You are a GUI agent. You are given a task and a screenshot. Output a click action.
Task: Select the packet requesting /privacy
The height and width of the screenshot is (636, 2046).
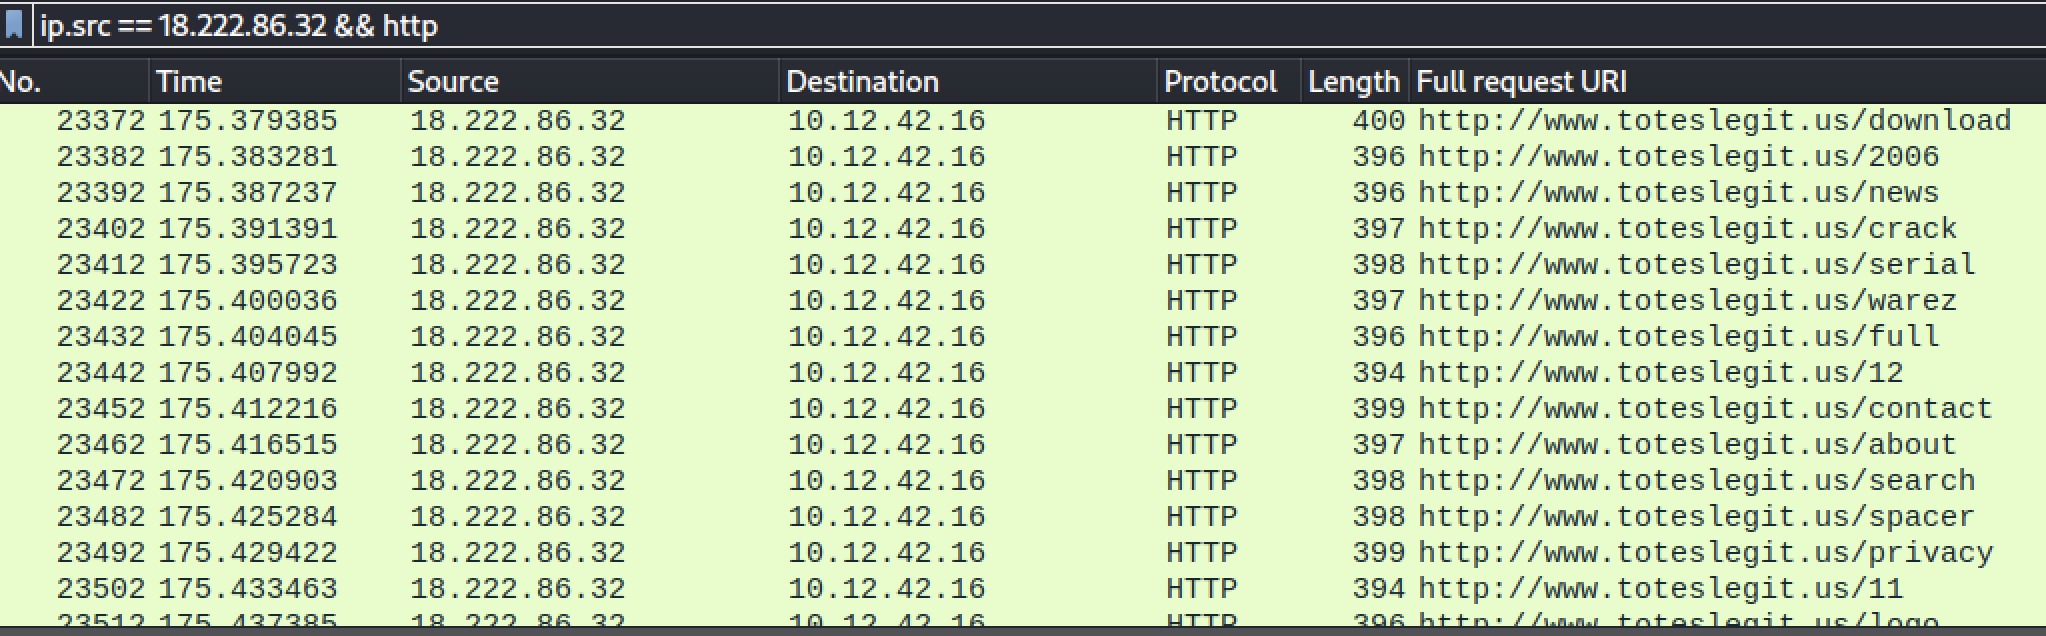click(1000, 553)
